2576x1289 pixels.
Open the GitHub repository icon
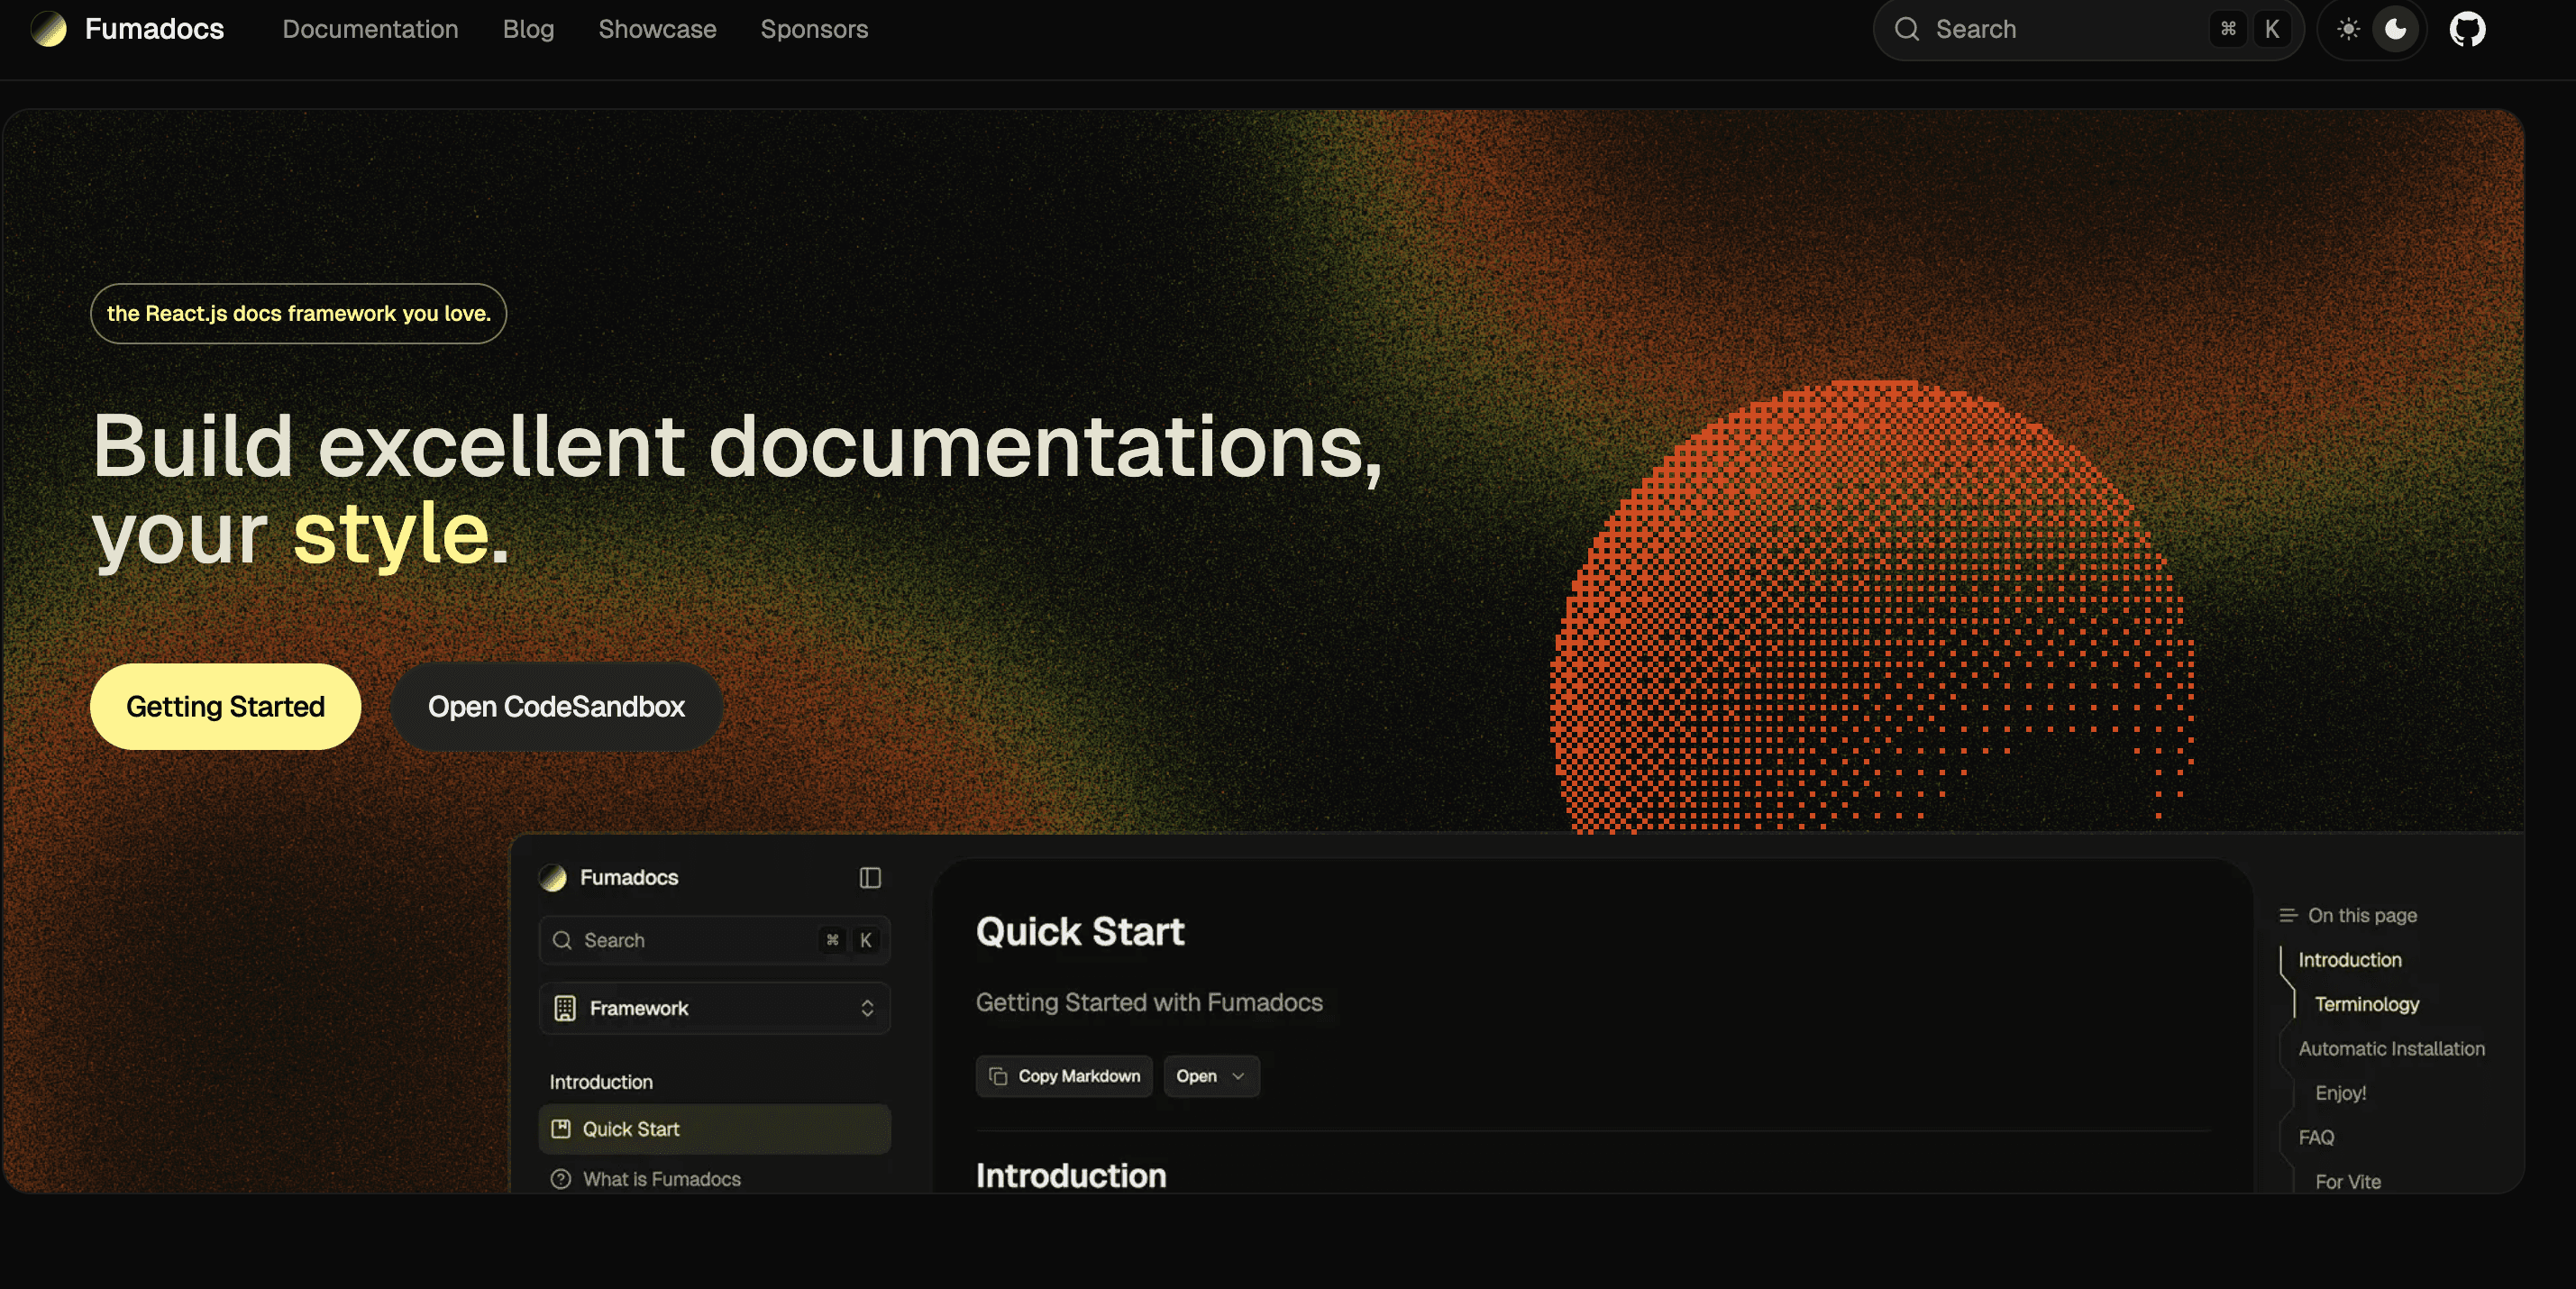tap(2466, 29)
